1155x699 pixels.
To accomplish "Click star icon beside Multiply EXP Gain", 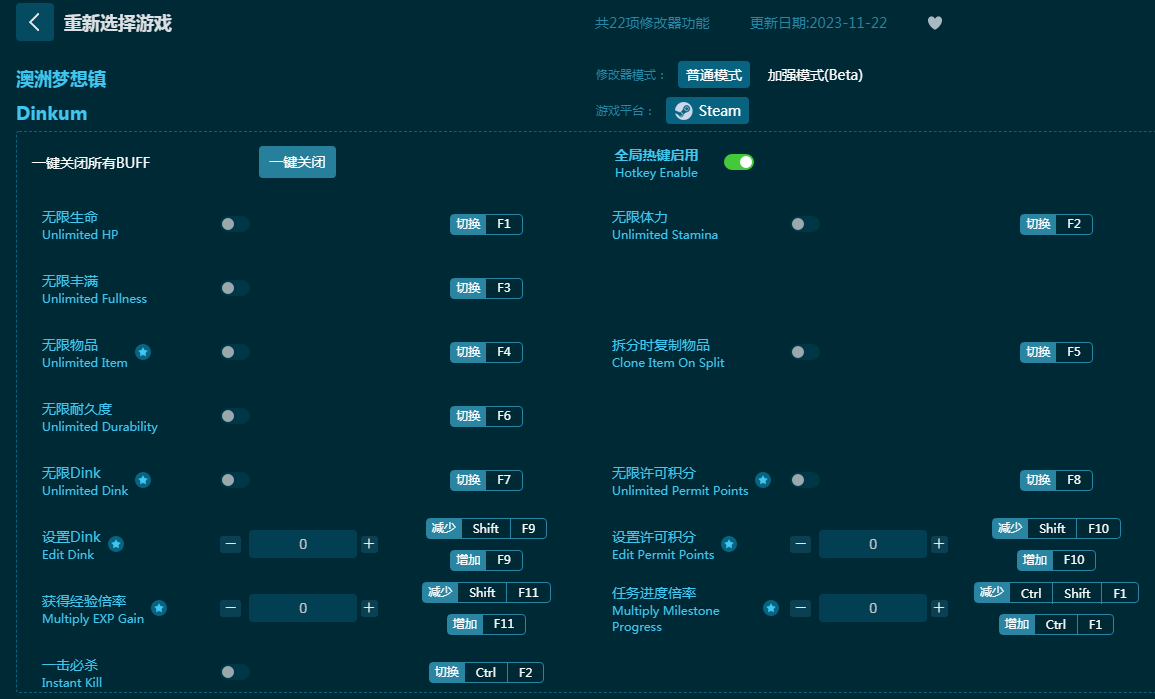I will pos(159,608).
